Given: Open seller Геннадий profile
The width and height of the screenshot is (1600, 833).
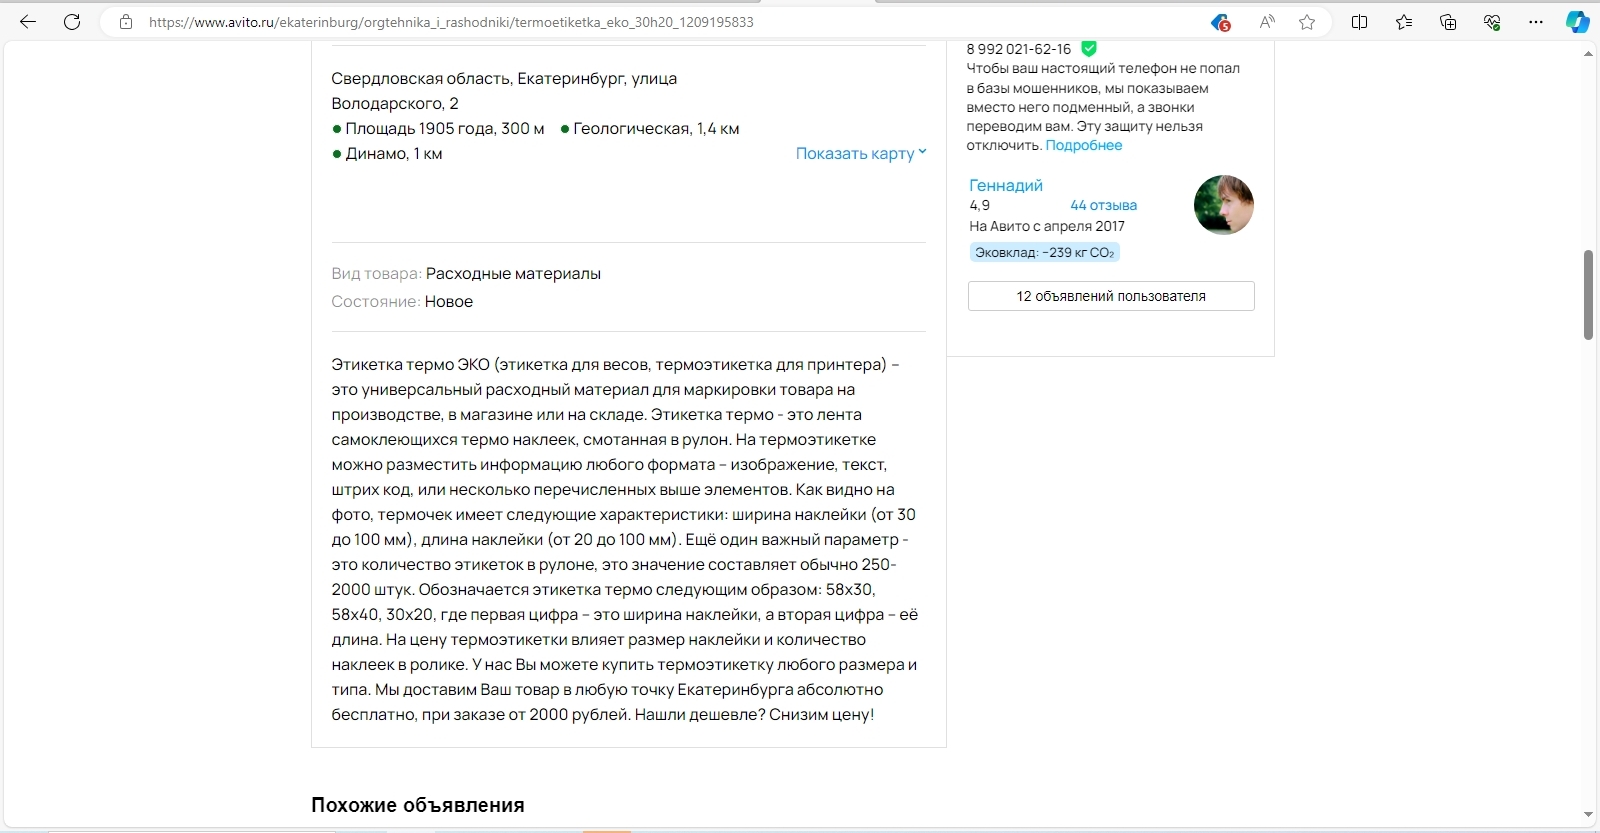Looking at the screenshot, I should (x=1006, y=185).
